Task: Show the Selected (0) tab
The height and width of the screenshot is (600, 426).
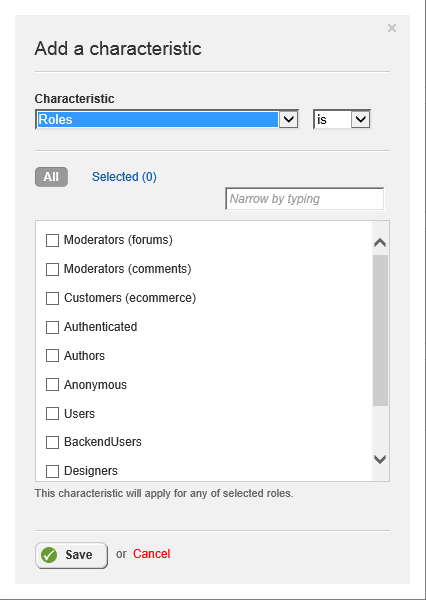Action: tap(124, 177)
